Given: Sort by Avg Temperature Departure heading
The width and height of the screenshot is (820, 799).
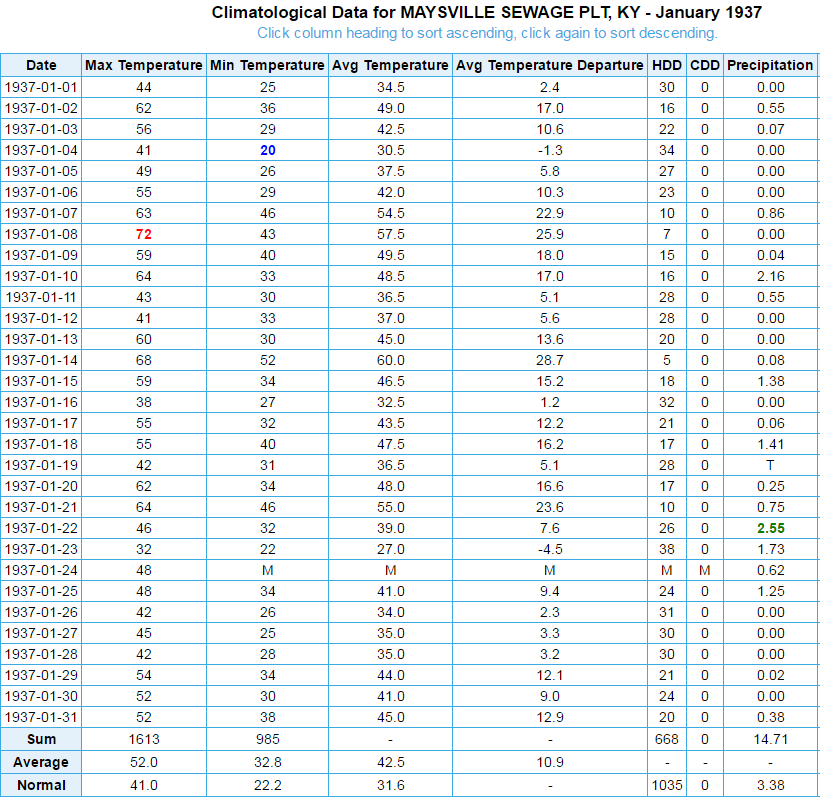Looking at the screenshot, I should tap(550, 65).
